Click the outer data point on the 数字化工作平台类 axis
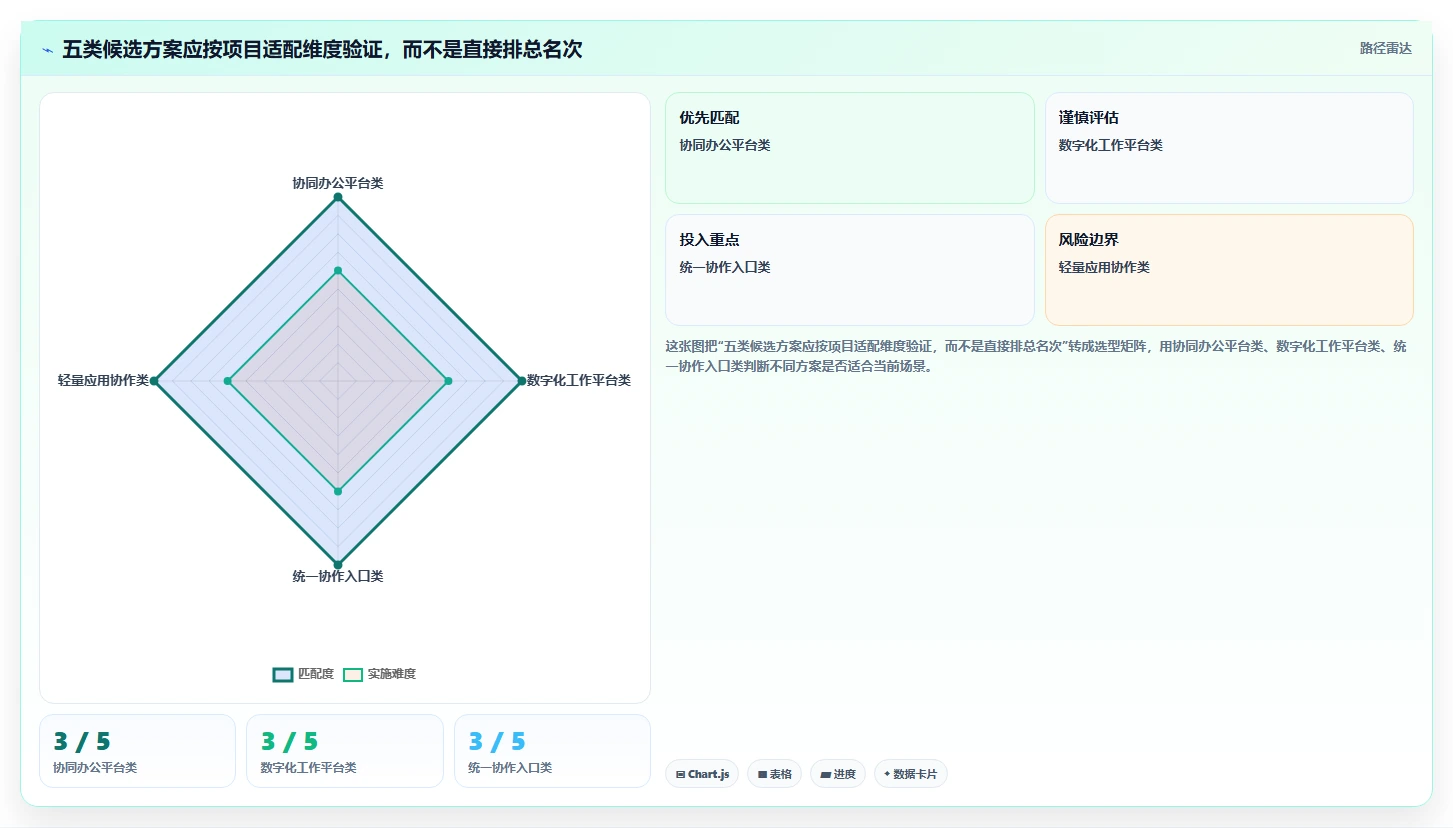The image size is (1453, 828). (521, 381)
